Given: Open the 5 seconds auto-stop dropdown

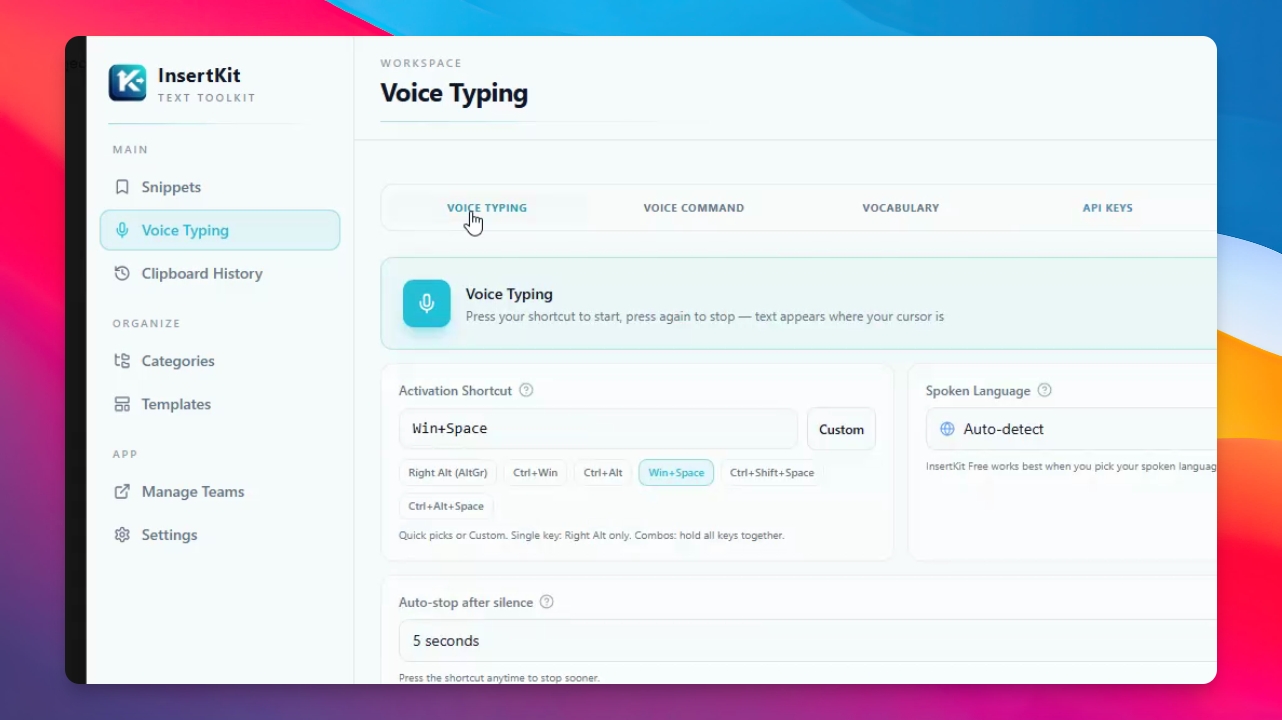Looking at the screenshot, I should (808, 641).
